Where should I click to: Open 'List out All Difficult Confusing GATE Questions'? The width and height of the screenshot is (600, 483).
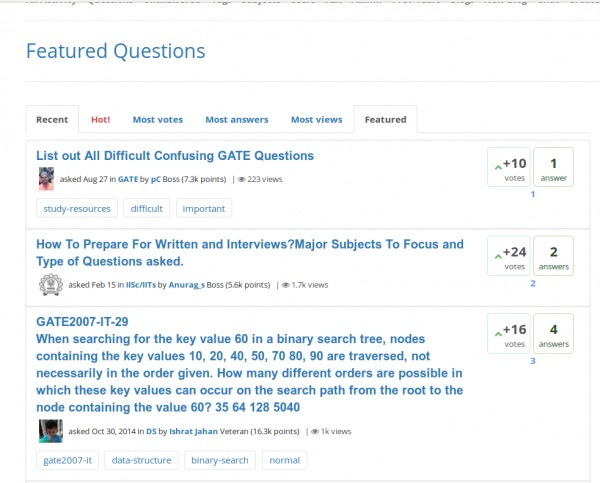(x=175, y=155)
